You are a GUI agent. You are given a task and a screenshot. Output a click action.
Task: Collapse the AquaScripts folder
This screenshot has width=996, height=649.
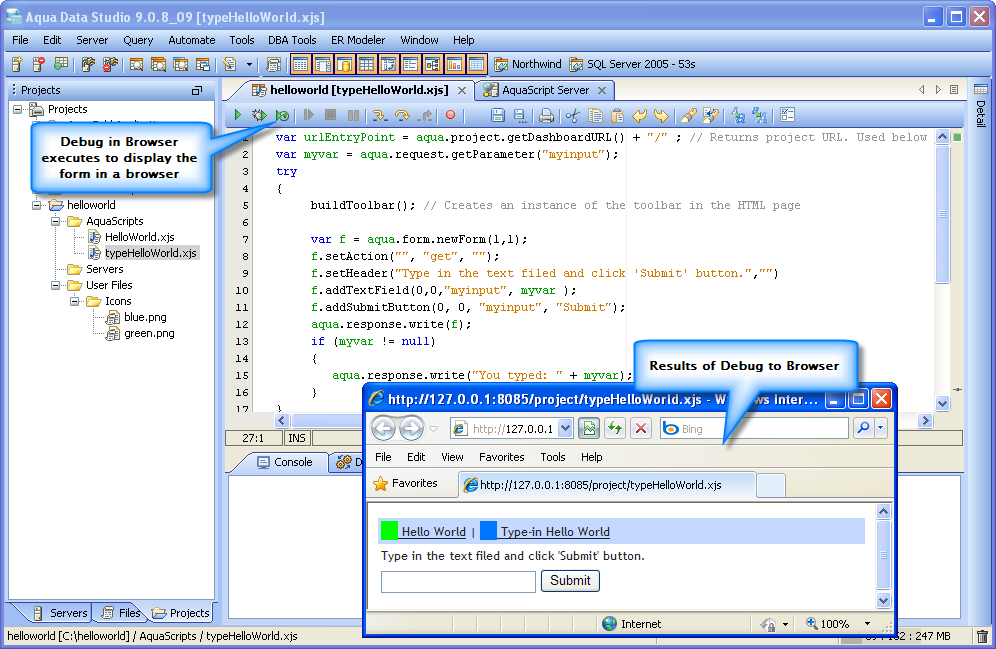[x=56, y=221]
